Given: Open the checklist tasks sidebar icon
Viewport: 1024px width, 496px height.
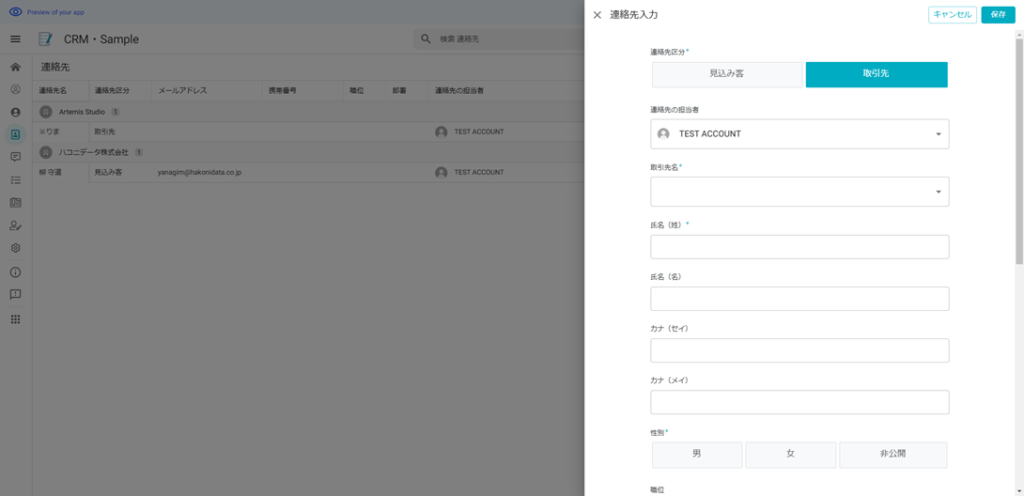Looking at the screenshot, I should click(16, 179).
